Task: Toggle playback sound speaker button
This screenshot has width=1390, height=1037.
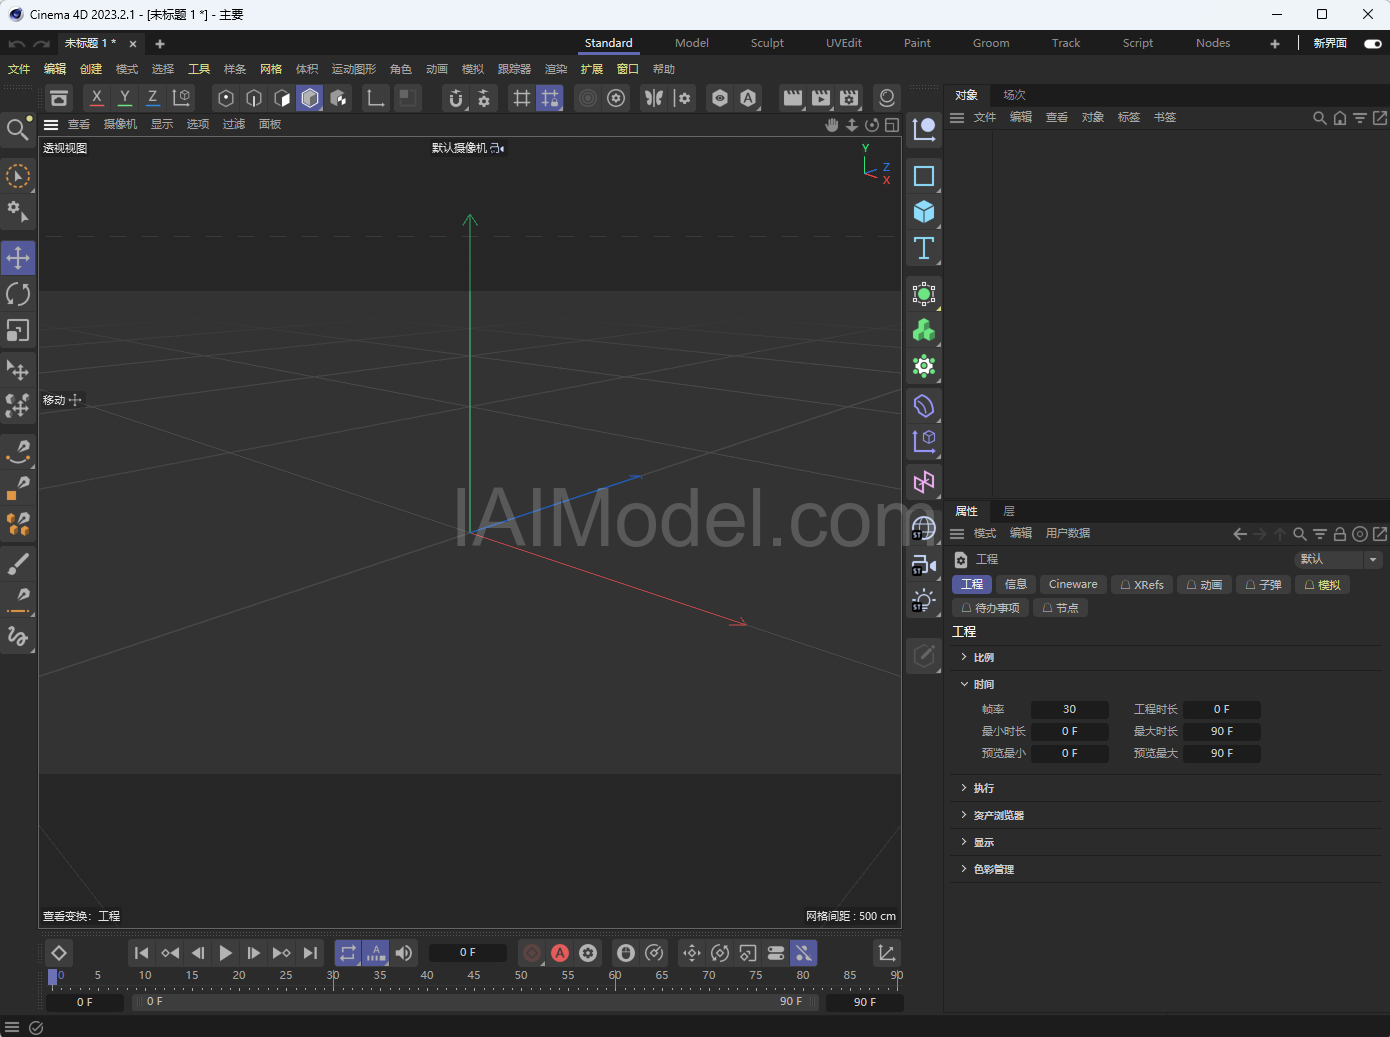Action: [x=404, y=953]
